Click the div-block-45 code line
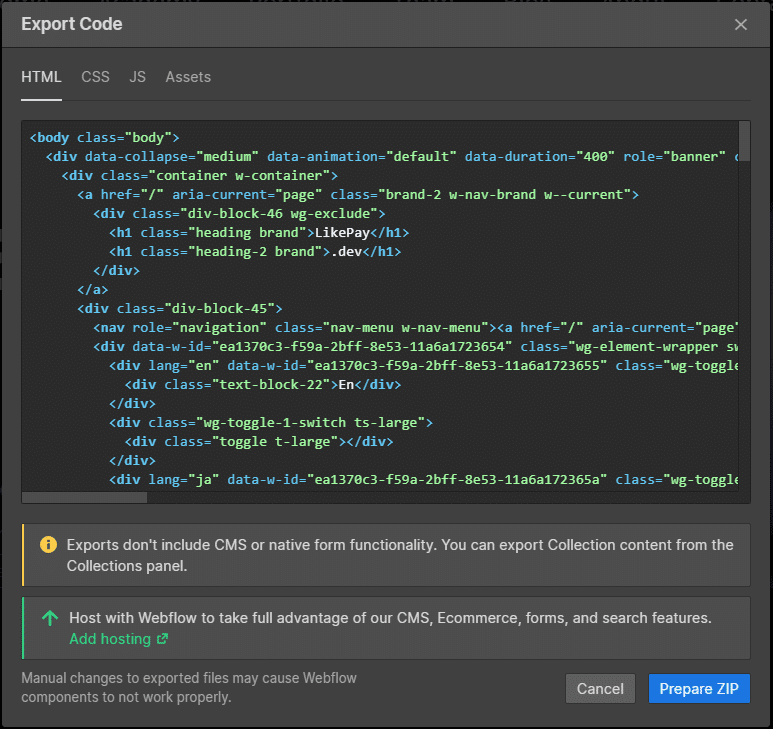 [x=179, y=309]
